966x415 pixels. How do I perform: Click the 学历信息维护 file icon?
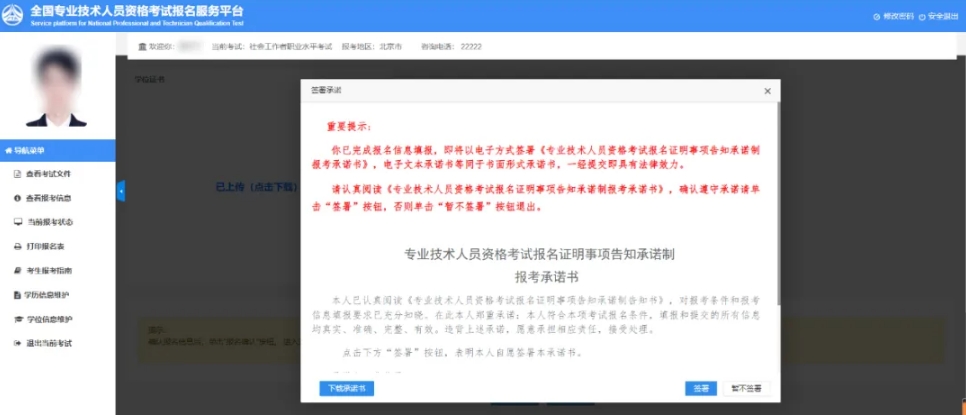[17, 295]
